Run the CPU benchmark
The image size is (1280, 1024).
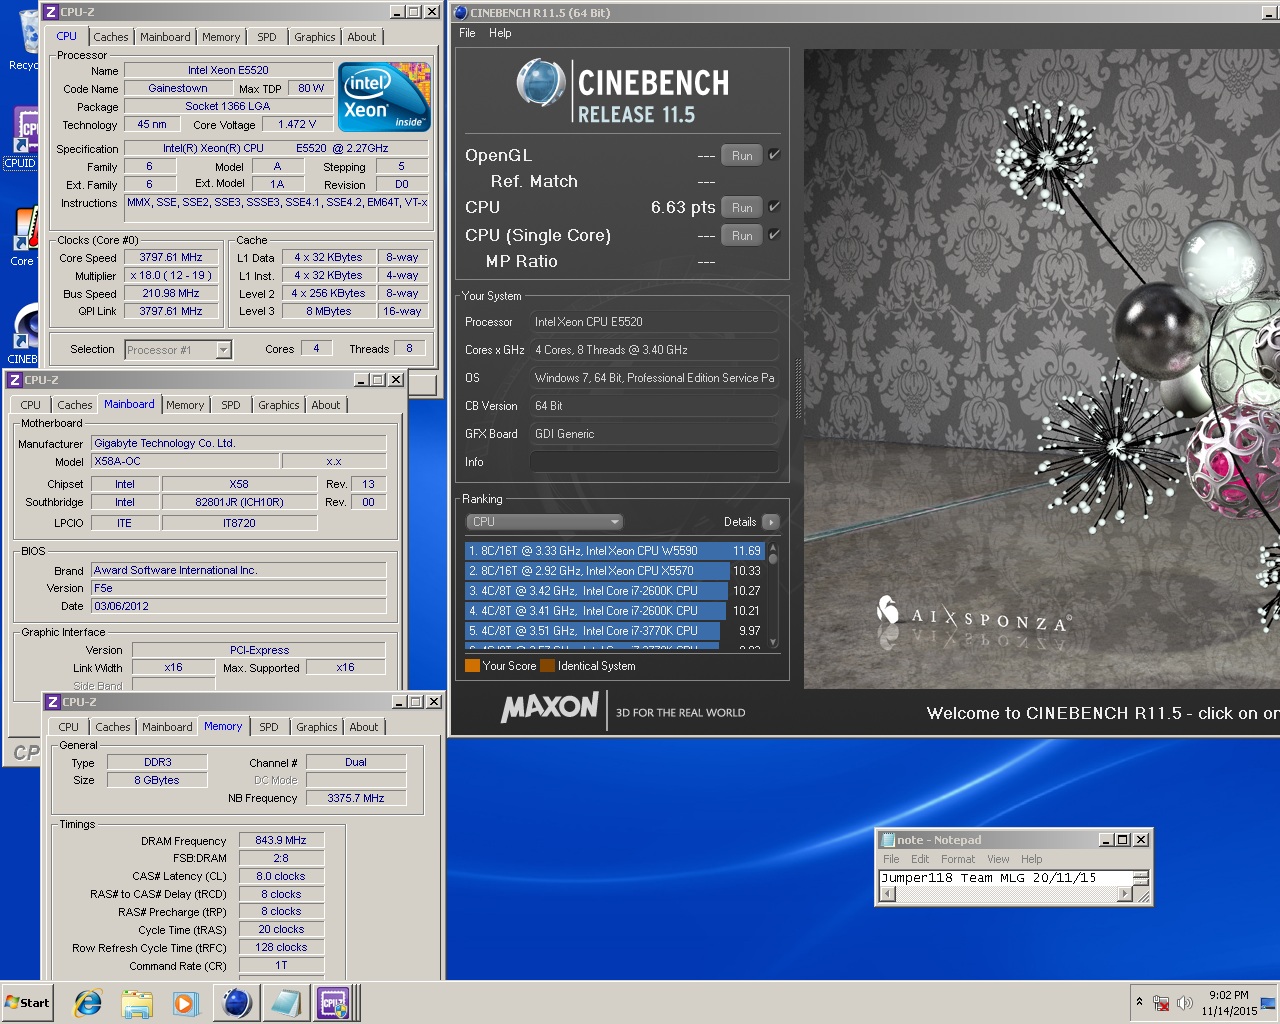(742, 207)
